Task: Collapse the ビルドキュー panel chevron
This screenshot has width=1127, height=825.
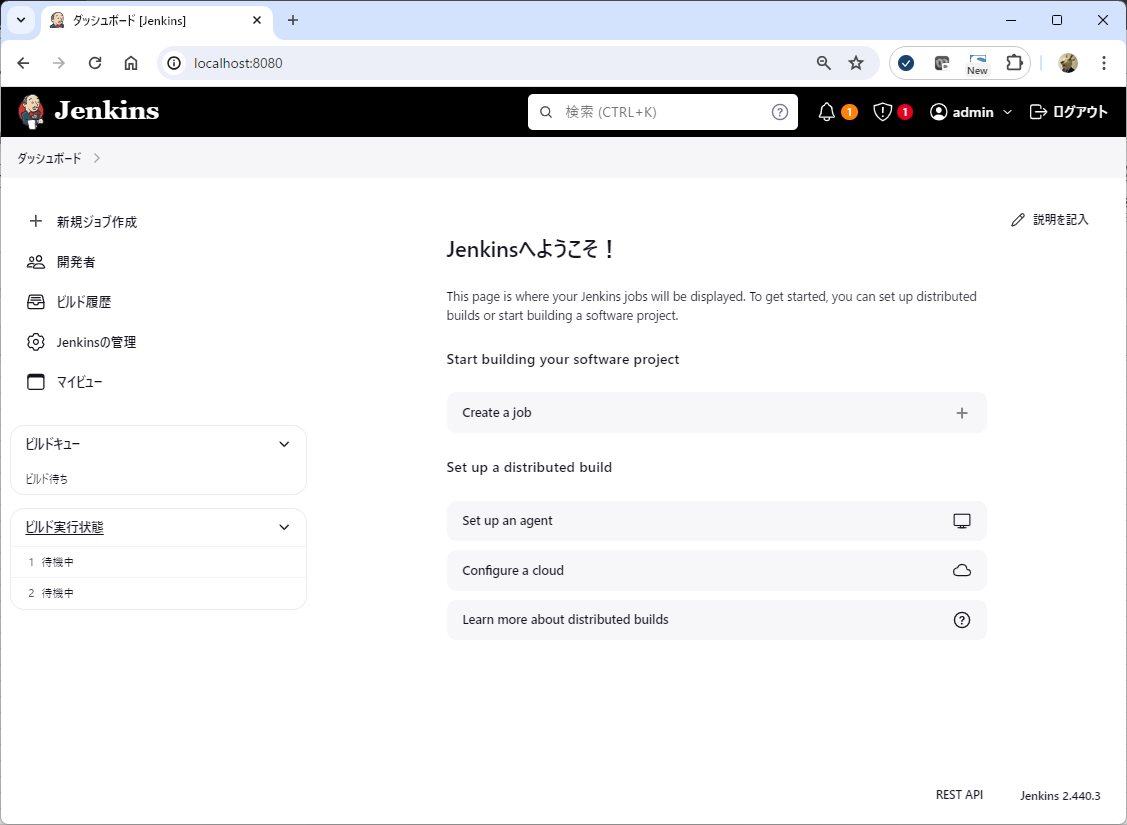Action: 284,444
